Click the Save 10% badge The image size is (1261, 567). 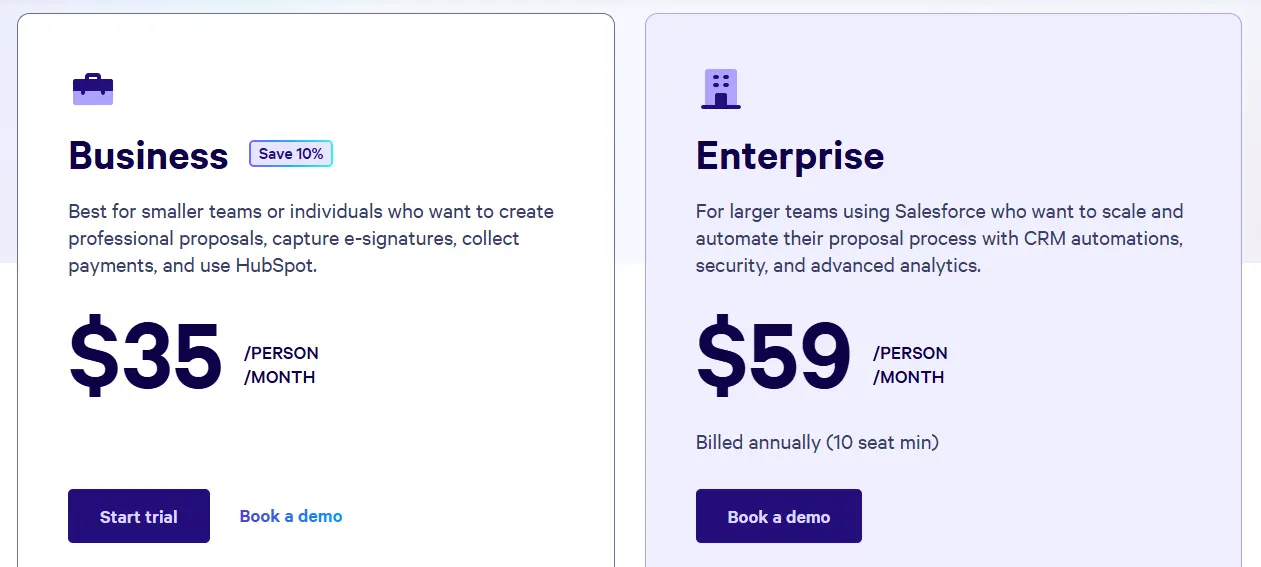click(x=291, y=154)
